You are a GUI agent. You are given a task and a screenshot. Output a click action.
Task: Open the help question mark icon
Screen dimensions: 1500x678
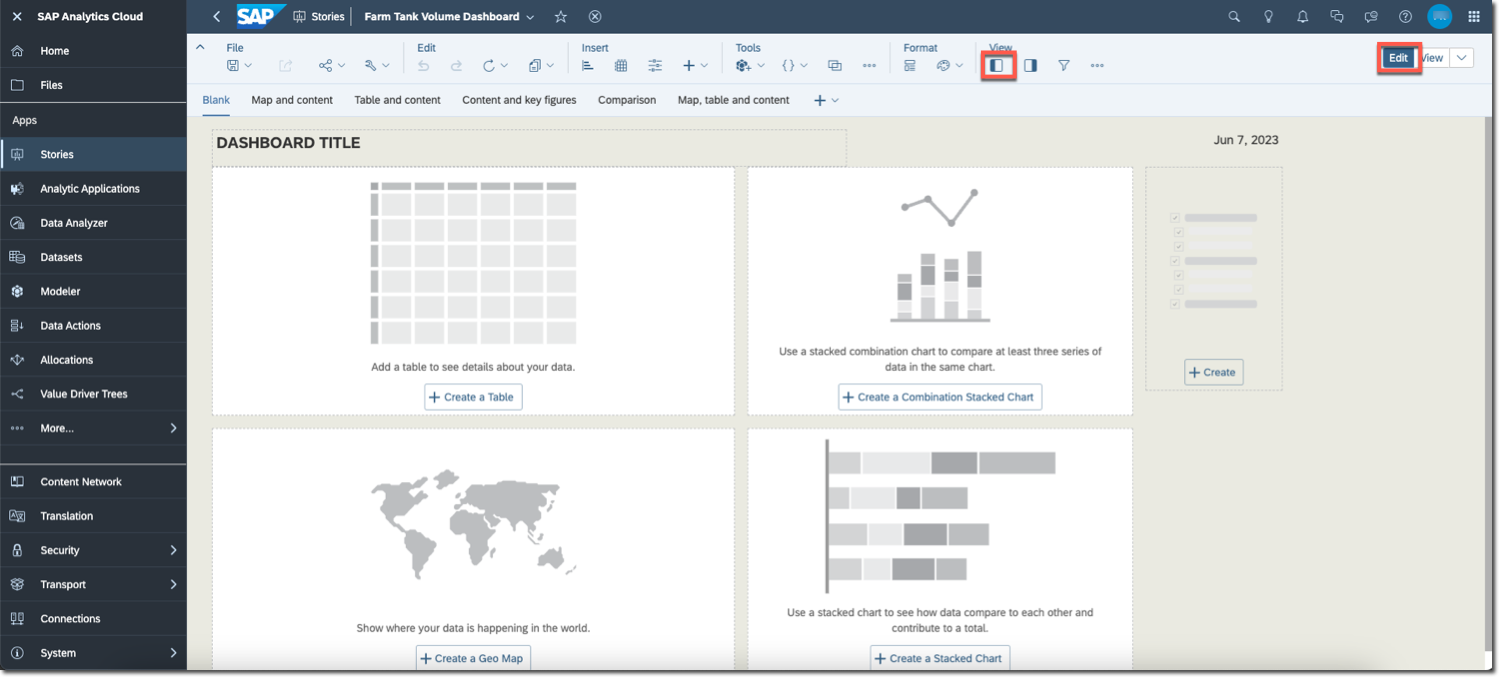pyautogui.click(x=1405, y=17)
